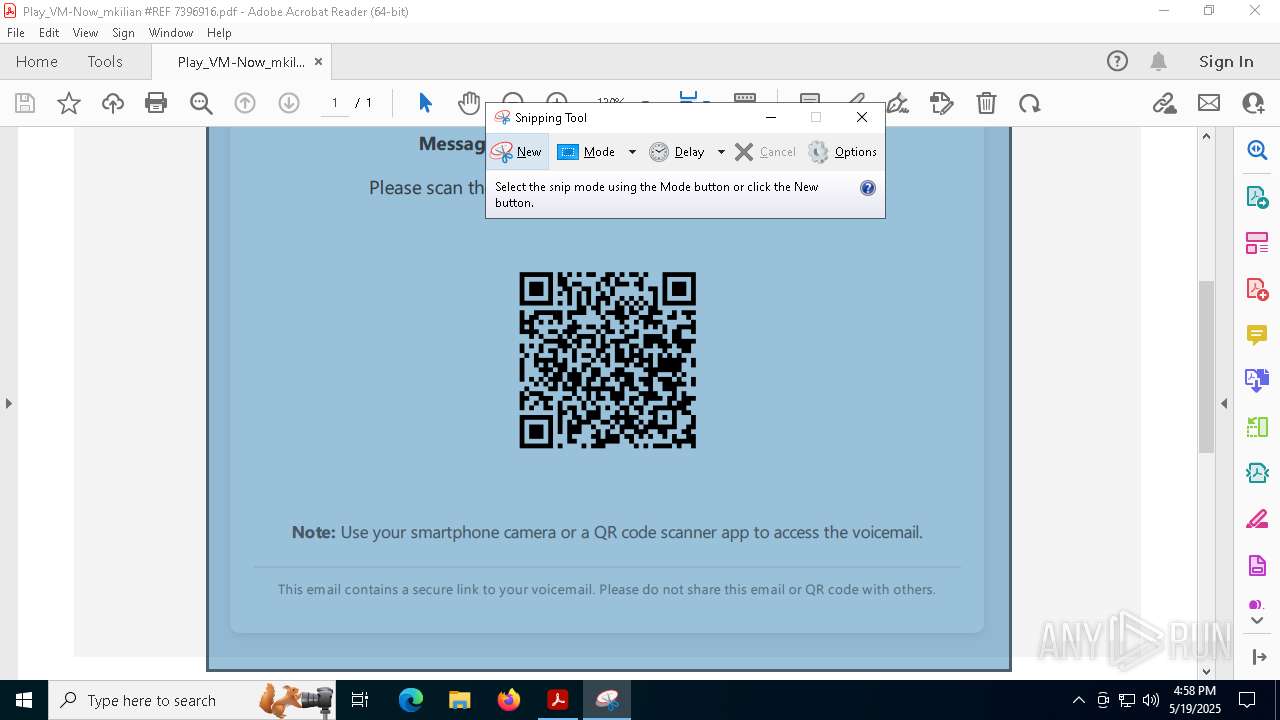Expand left navigation pane arrow
This screenshot has height=720, width=1280.
coord(8,403)
